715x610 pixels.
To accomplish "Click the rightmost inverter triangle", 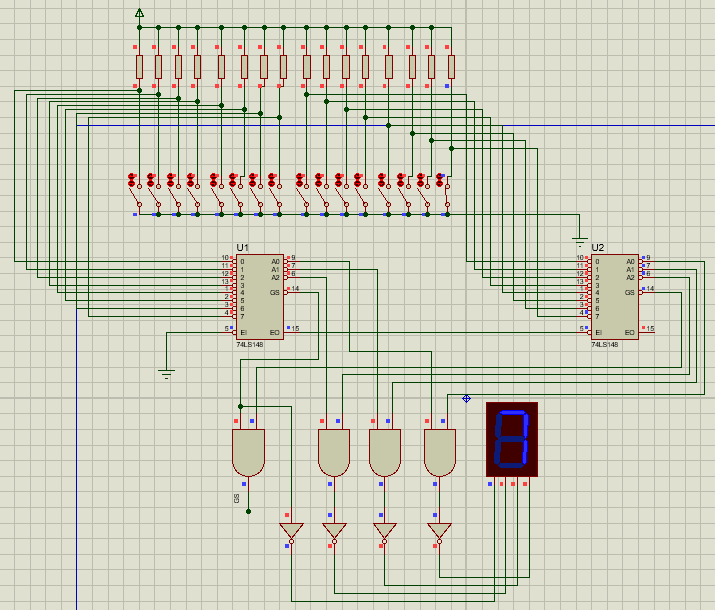I will (439, 532).
